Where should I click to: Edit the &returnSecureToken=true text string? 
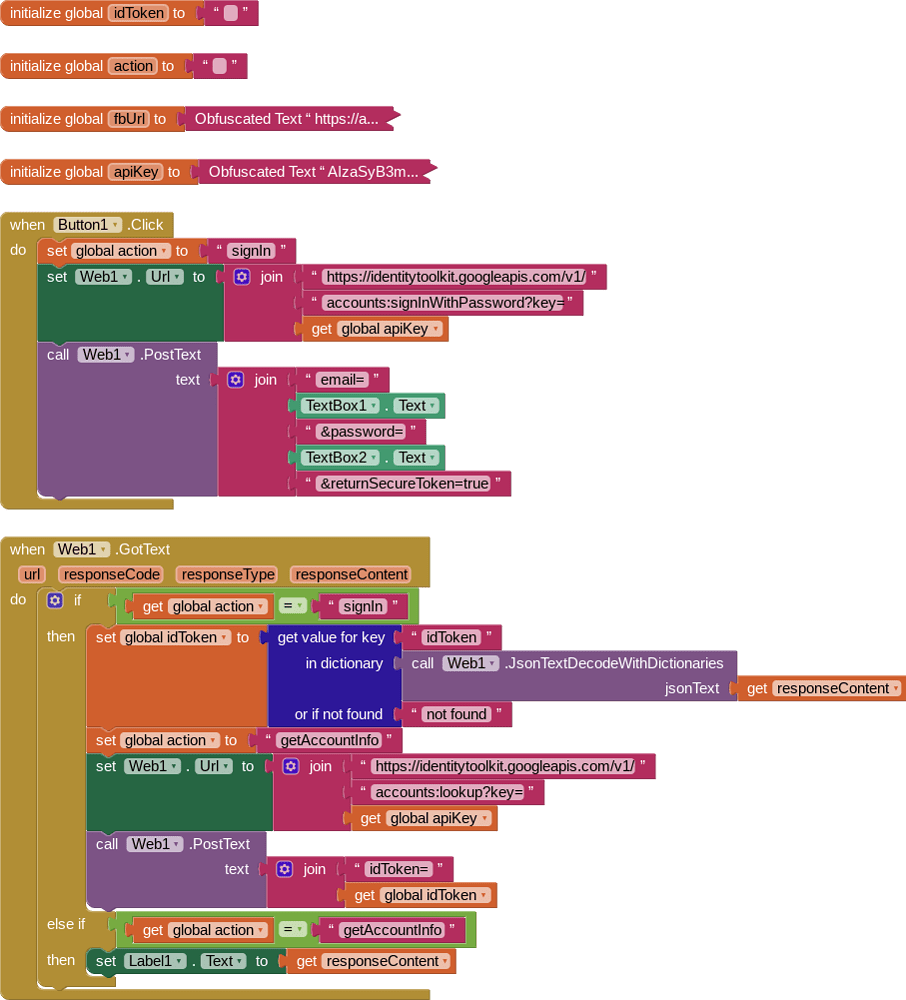pos(403,484)
